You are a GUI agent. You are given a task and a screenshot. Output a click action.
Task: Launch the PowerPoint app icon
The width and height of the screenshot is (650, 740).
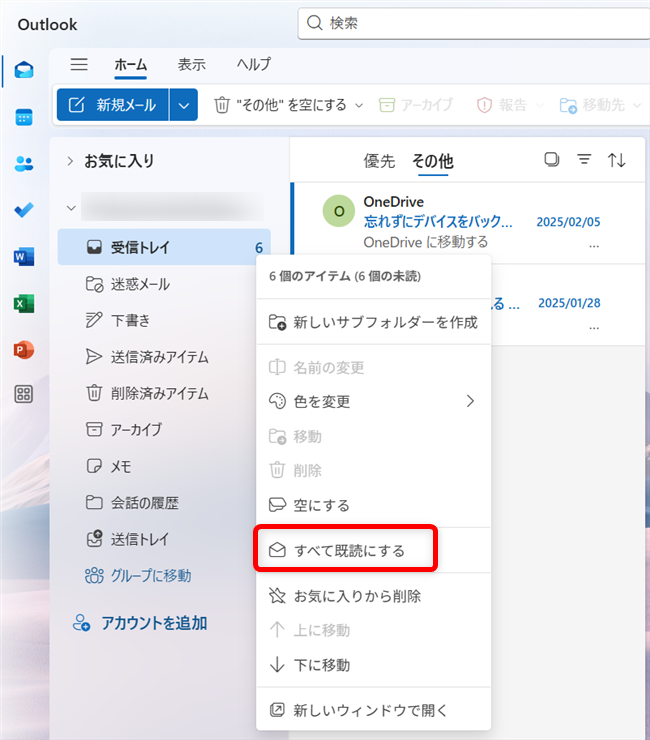24,349
